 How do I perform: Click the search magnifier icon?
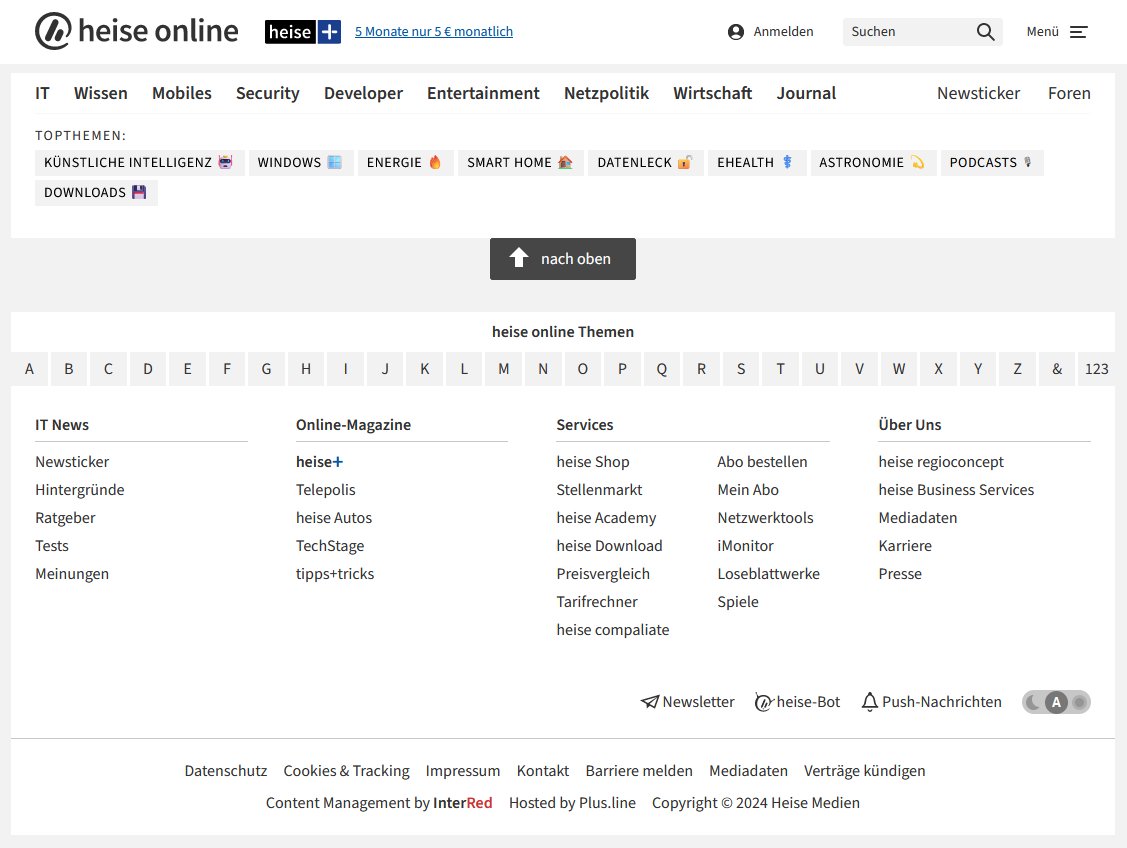985,32
